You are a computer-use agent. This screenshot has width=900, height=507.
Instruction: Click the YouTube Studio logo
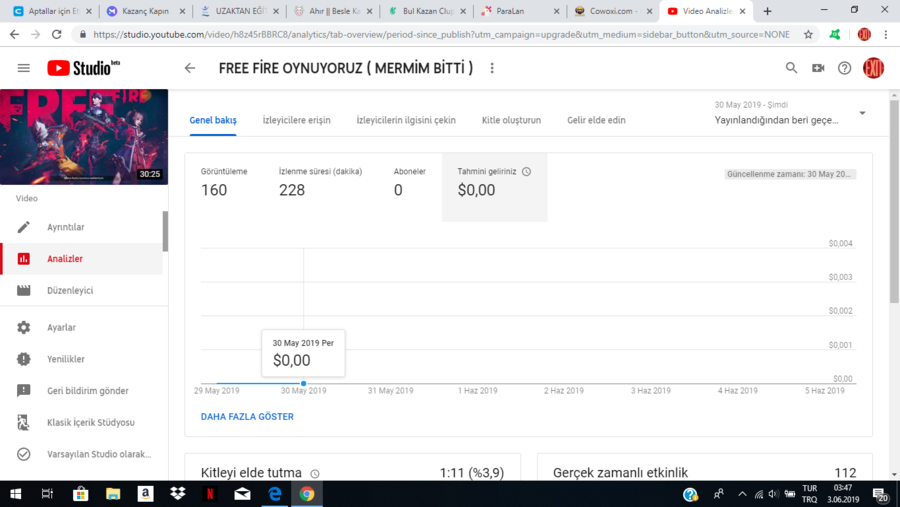[84, 68]
